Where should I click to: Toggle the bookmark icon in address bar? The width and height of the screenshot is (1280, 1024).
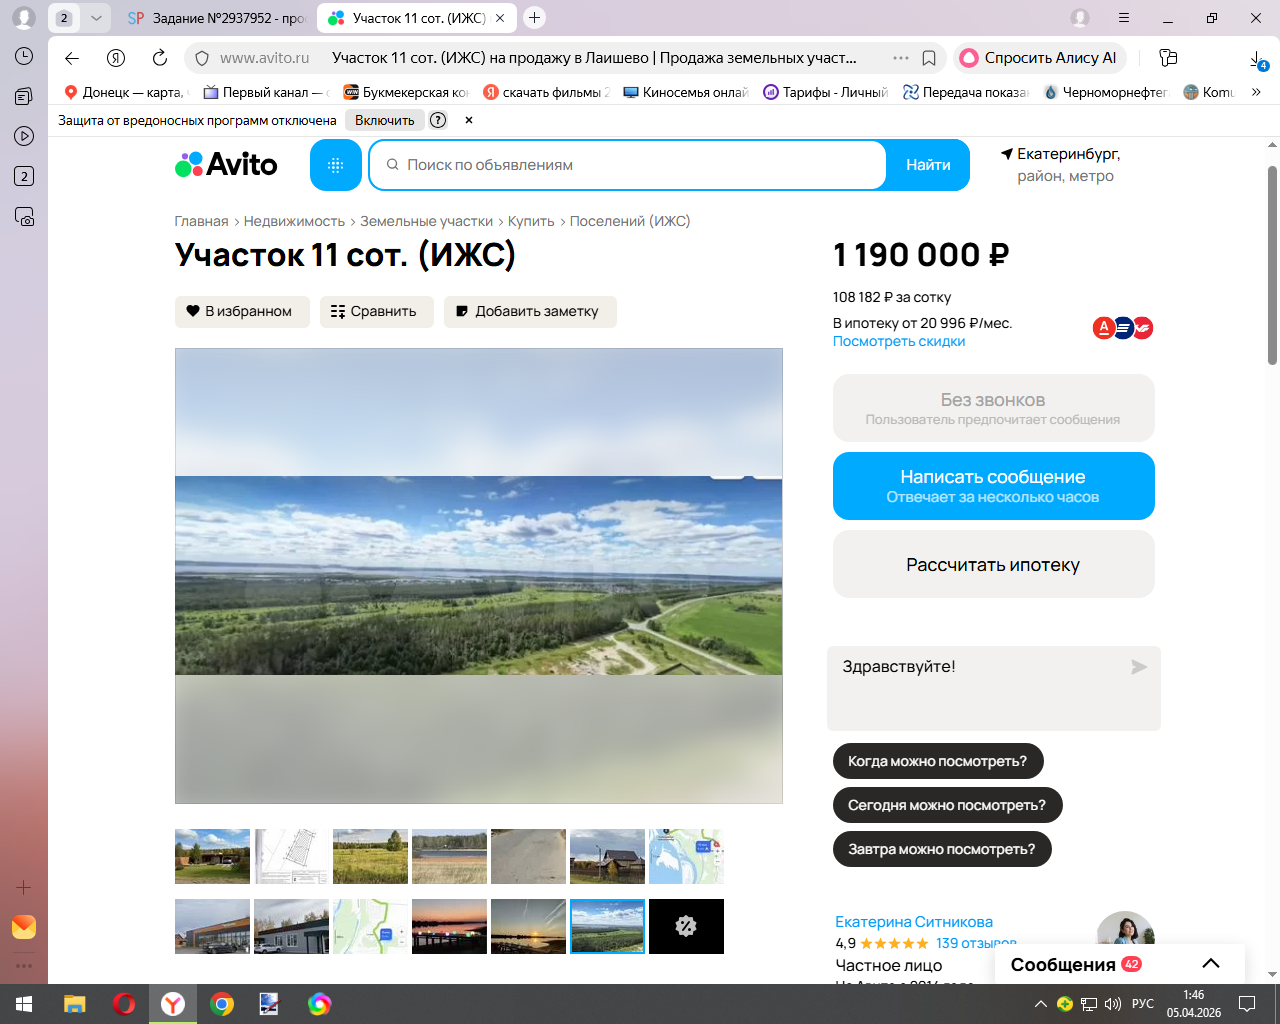pyautogui.click(x=929, y=58)
